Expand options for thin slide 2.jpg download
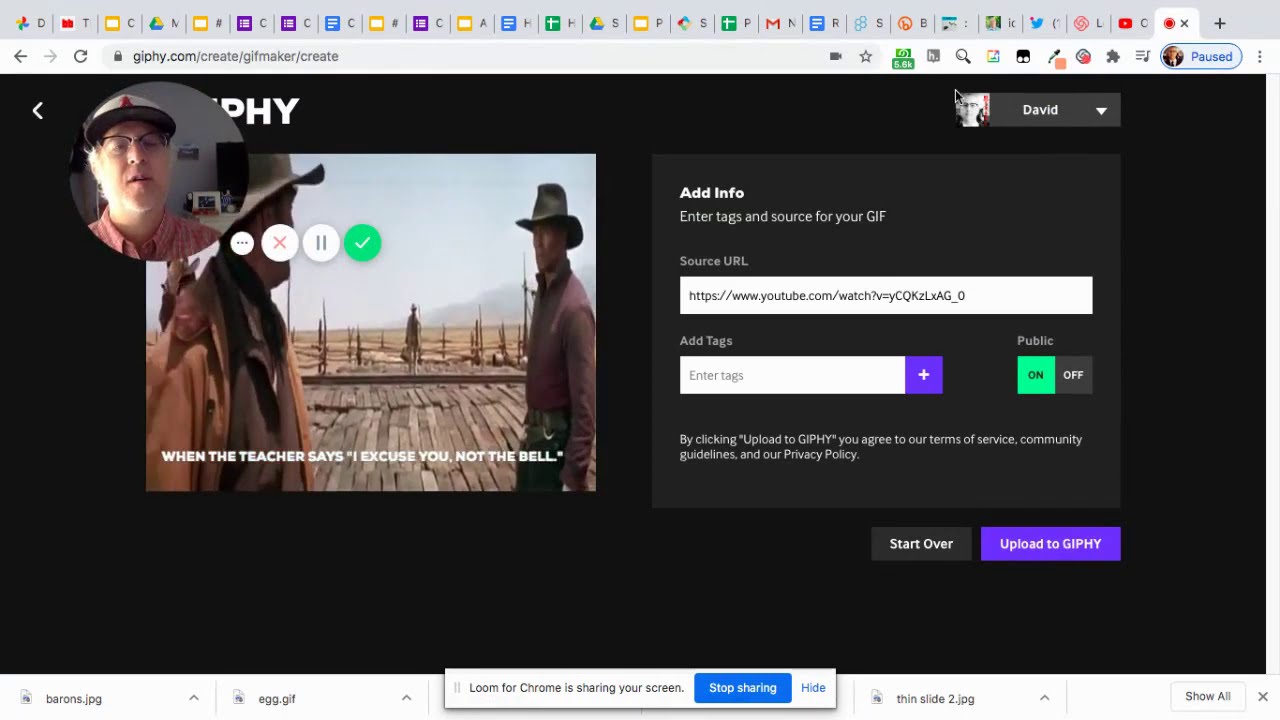 pos(1044,698)
